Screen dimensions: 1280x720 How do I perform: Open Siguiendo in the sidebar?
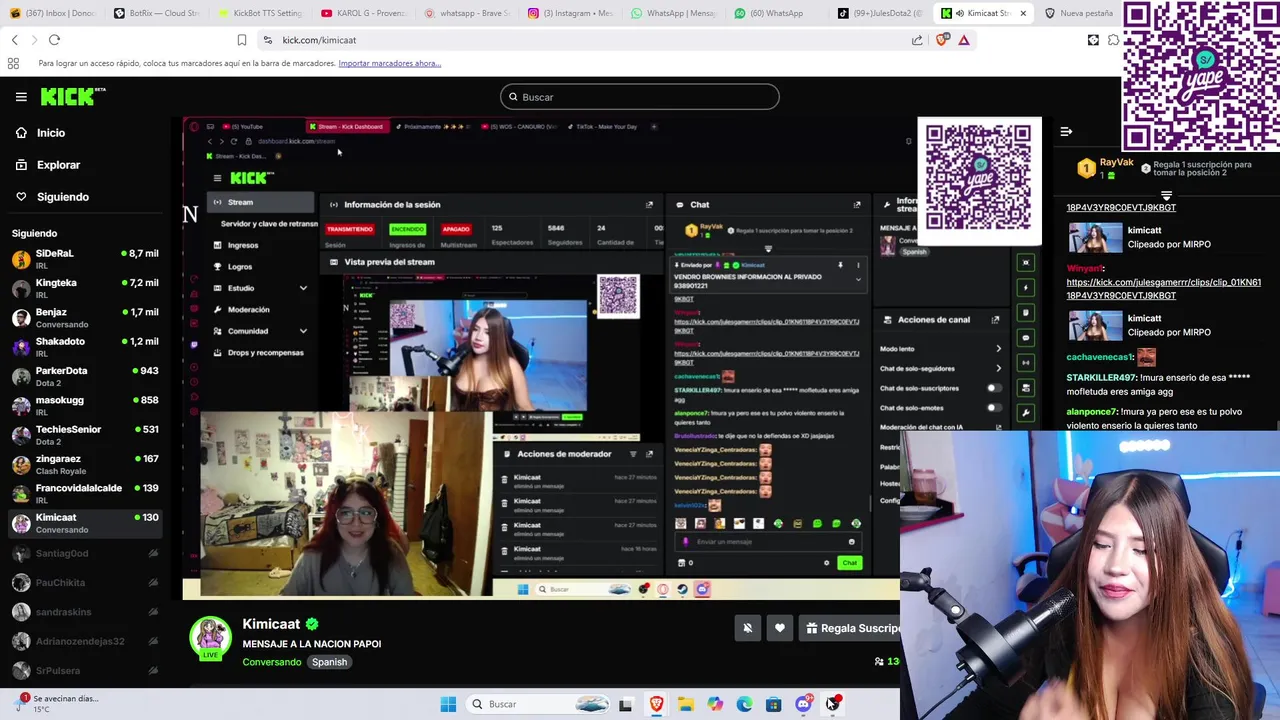52,197
